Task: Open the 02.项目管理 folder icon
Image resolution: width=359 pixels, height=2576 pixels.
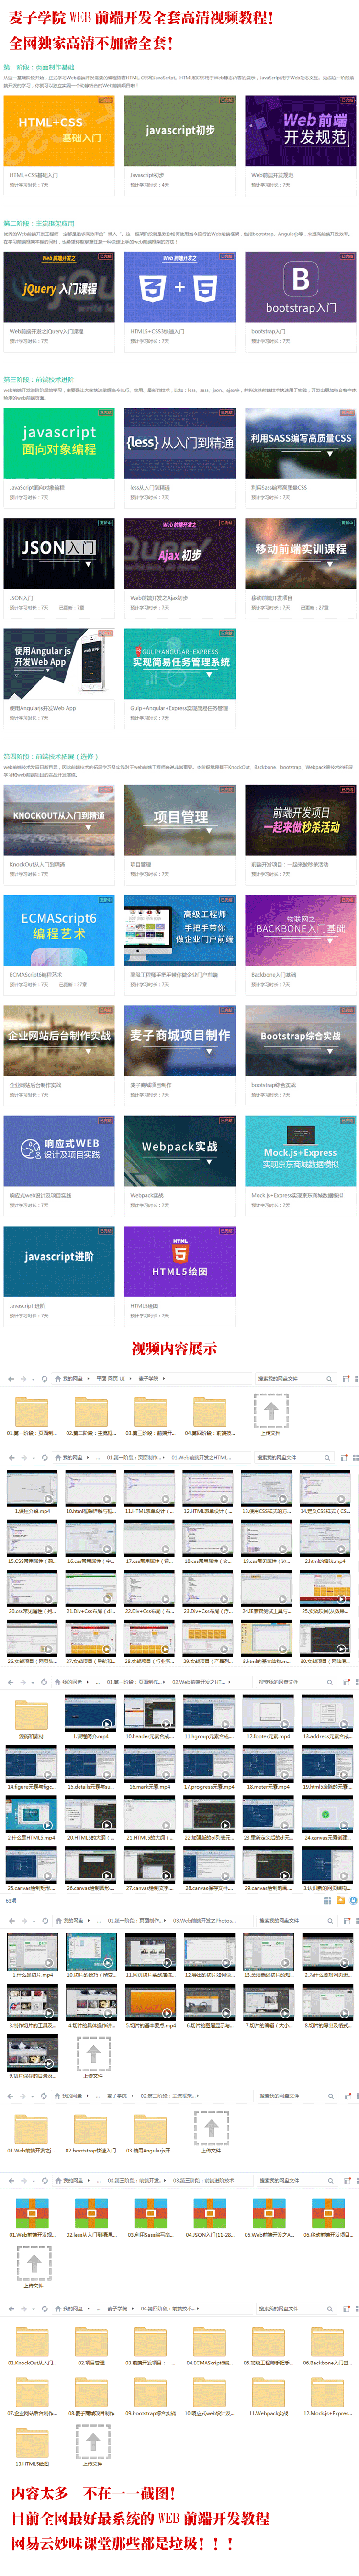Action: pyautogui.click(x=91, y=2342)
